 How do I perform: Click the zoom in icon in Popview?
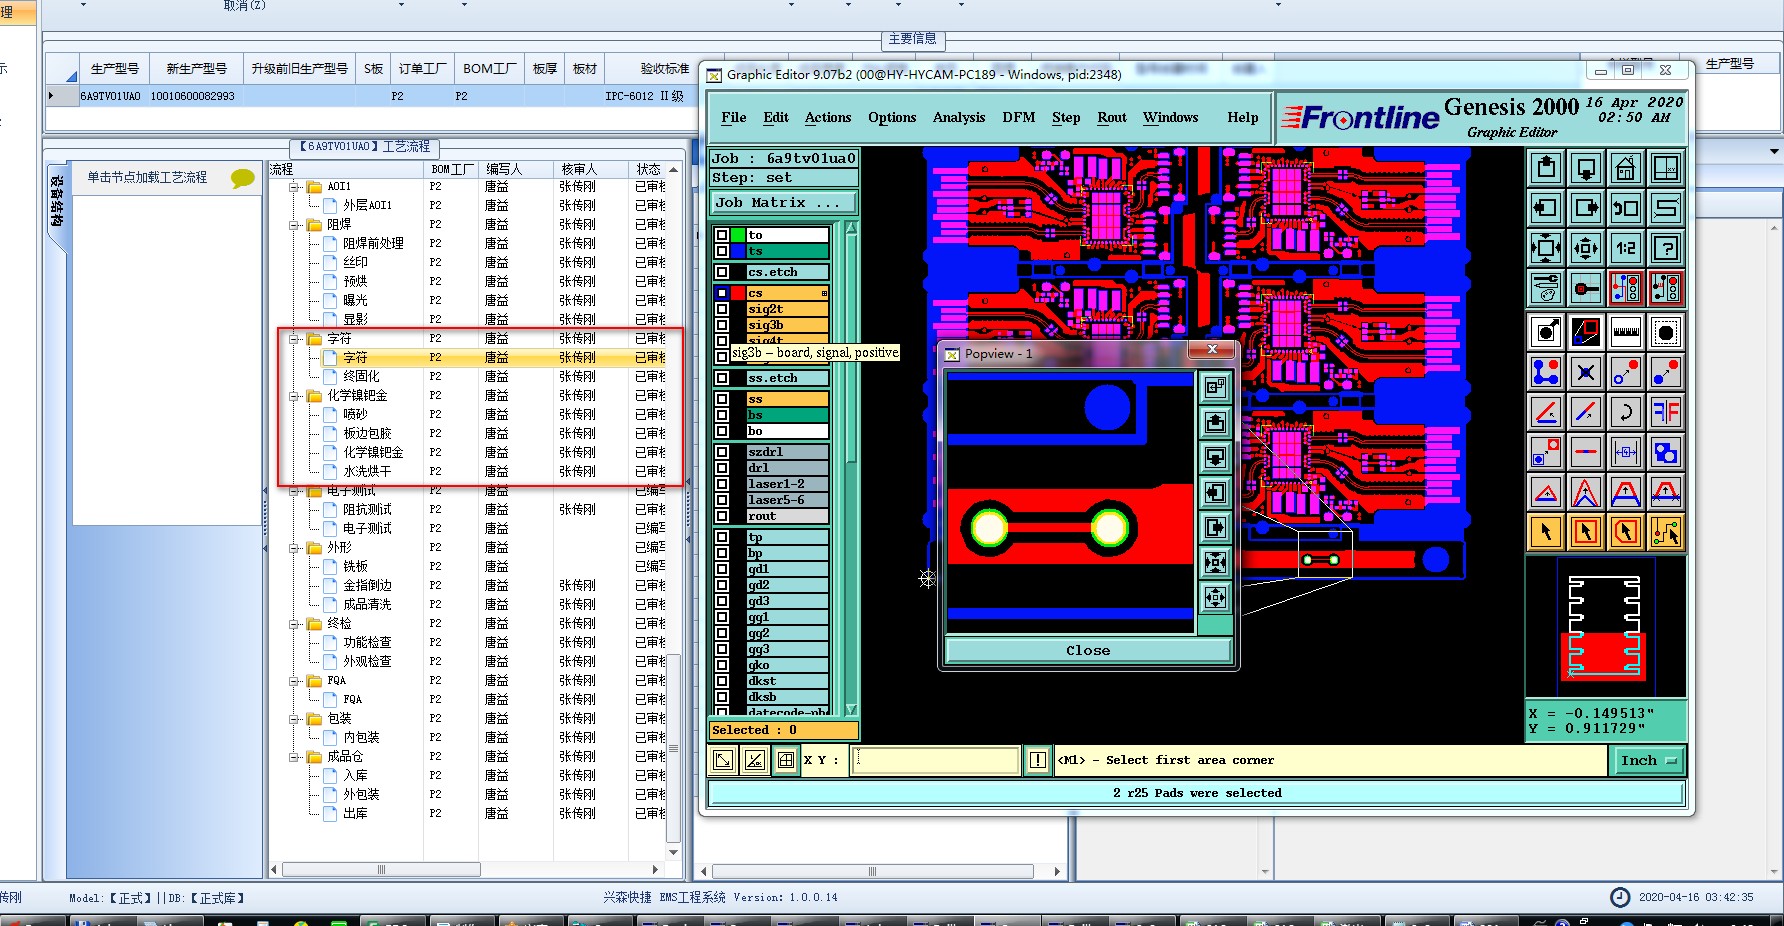click(x=1215, y=562)
